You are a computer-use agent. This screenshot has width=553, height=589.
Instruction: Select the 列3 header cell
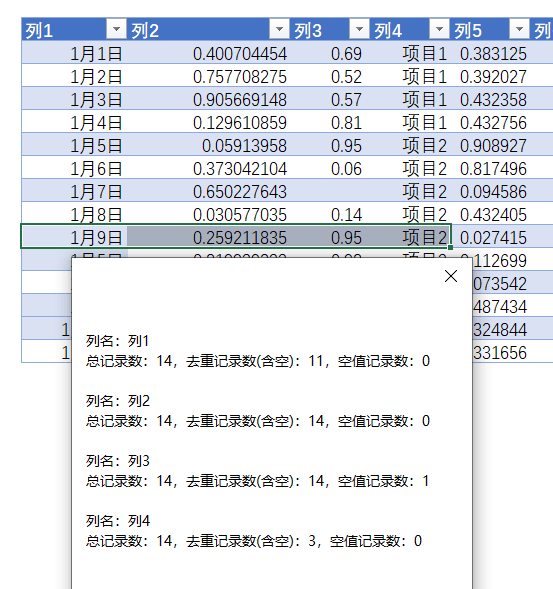(x=330, y=29)
